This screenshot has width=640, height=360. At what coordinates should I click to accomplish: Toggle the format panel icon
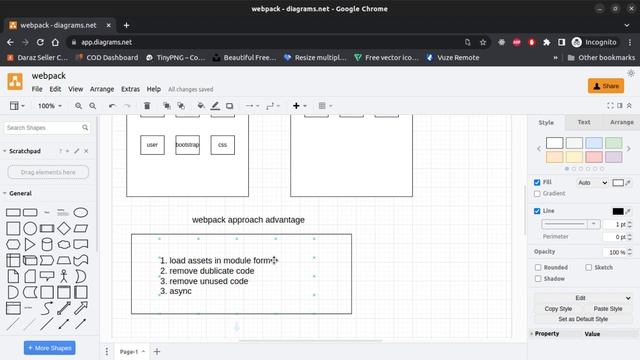tap(620, 106)
